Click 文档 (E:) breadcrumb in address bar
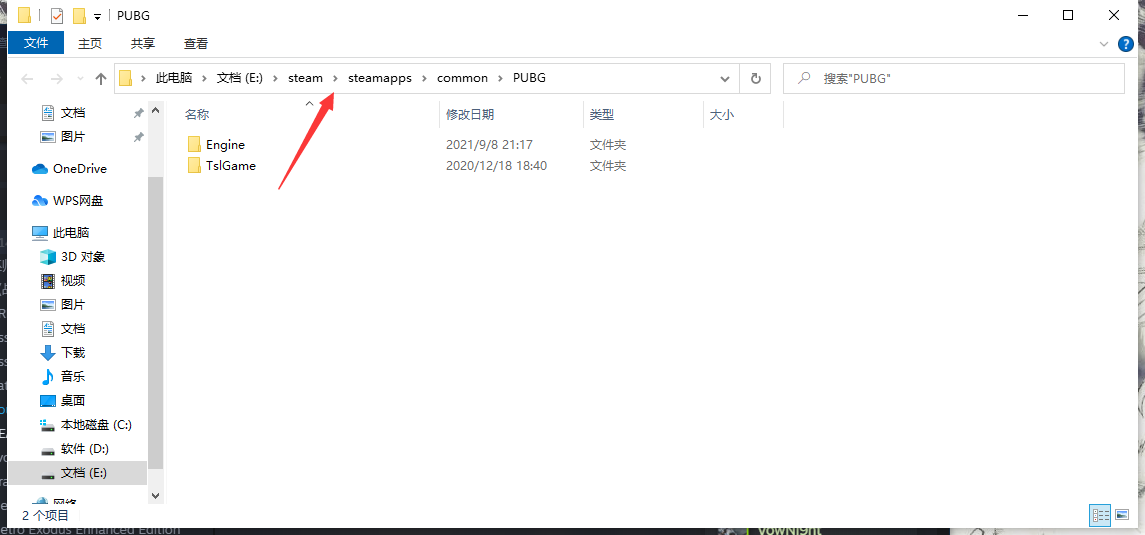The width and height of the screenshot is (1145, 535). tap(240, 78)
